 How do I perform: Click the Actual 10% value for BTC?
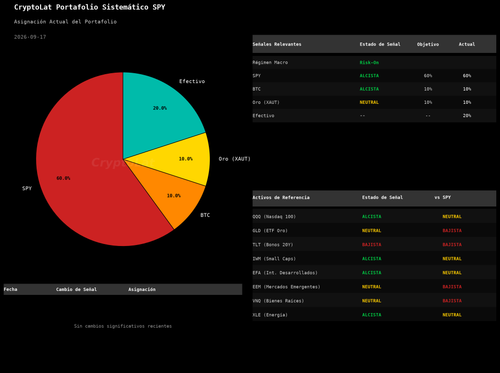point(467,89)
